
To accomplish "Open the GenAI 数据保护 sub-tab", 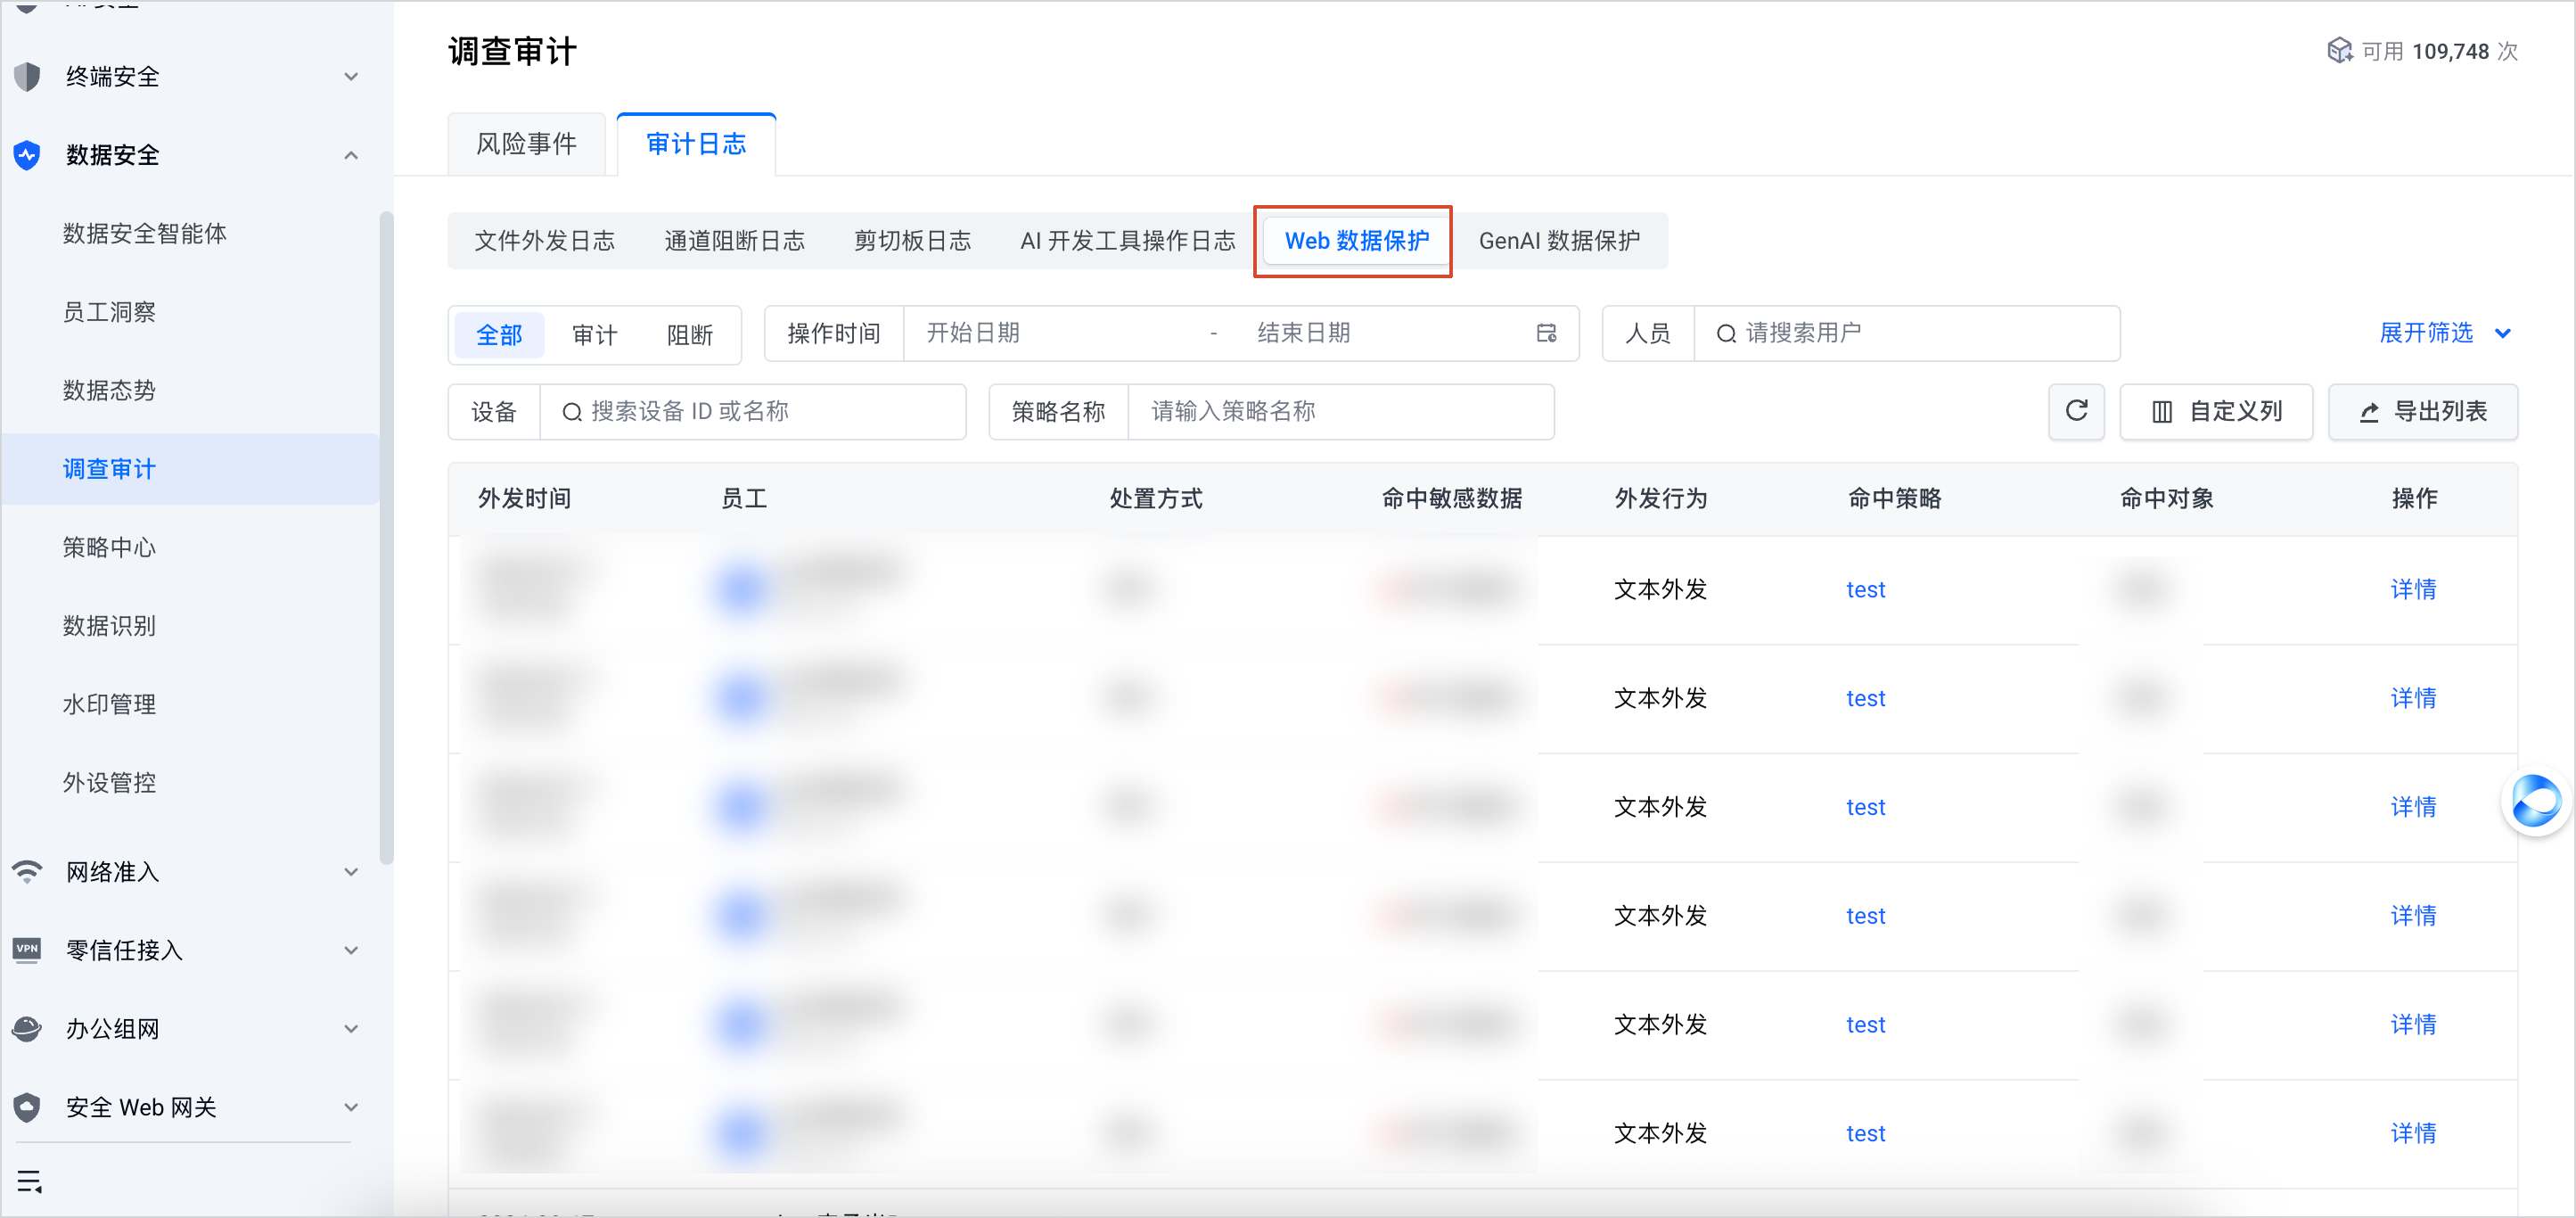I will [1559, 241].
